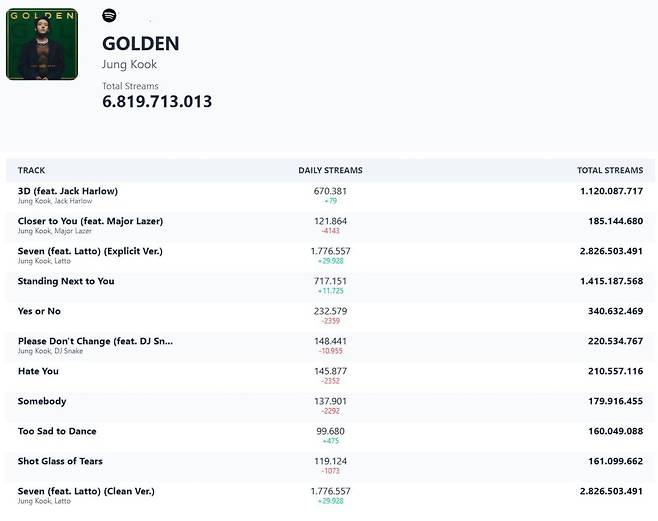Open the Jung Kook artist link
658x521 pixels.
pos(130,65)
